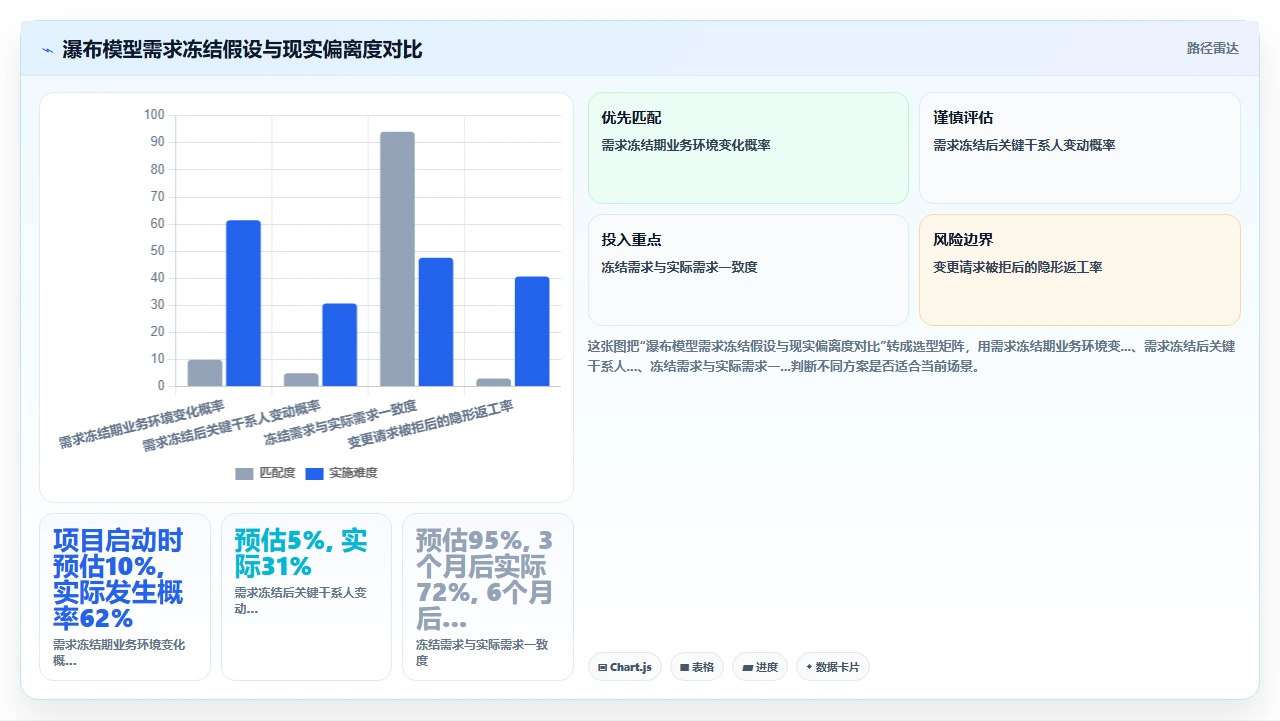Click the Chart.js tag icon

pos(602,667)
